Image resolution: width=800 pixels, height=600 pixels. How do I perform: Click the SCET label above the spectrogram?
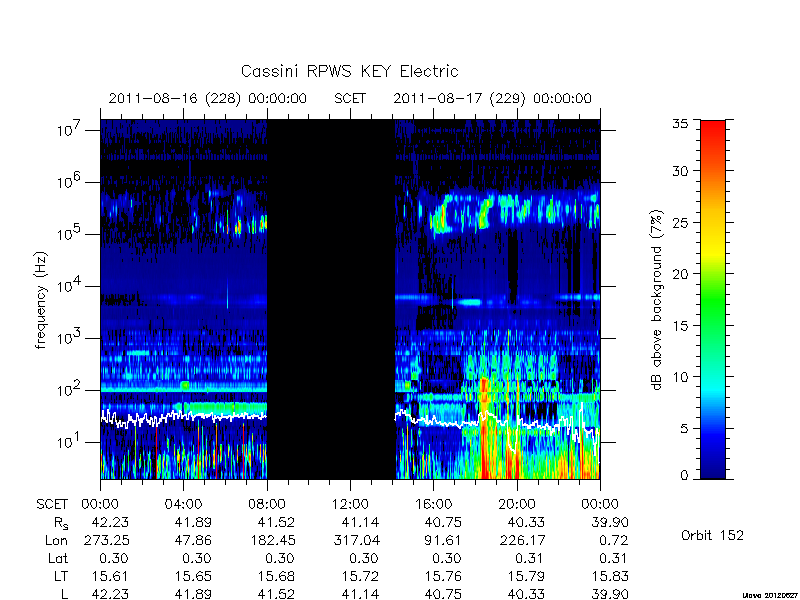point(350,98)
